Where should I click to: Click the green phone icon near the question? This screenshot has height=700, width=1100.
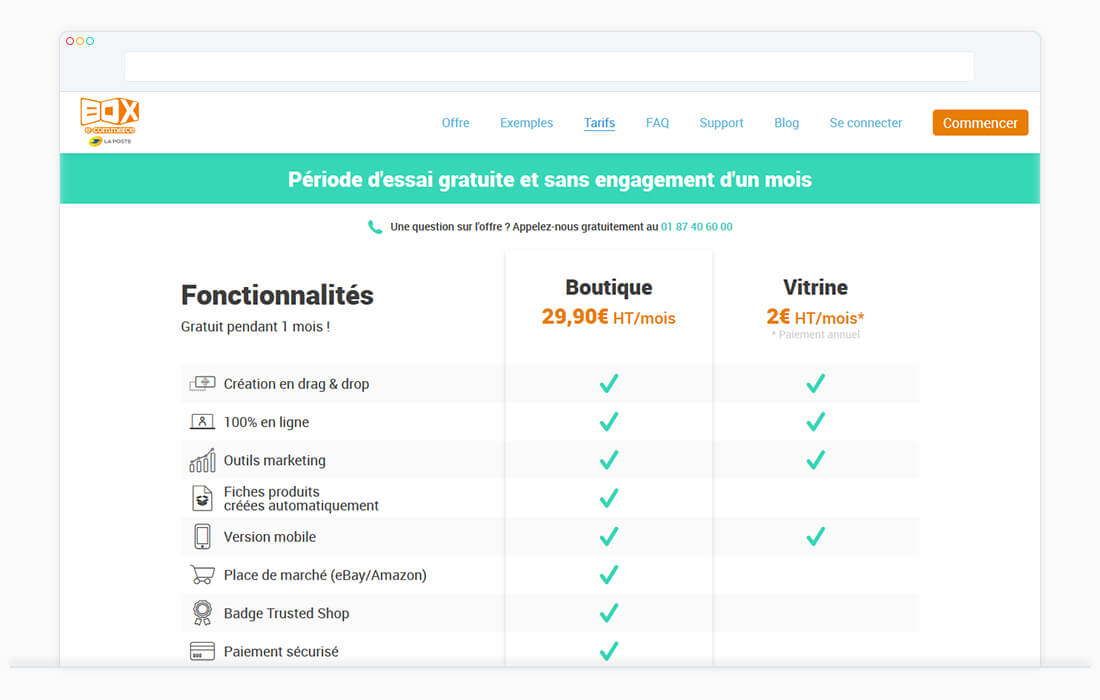coord(375,227)
